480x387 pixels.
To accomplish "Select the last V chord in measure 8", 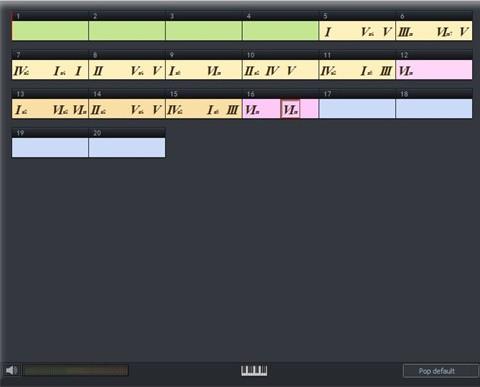I will point(157,71).
